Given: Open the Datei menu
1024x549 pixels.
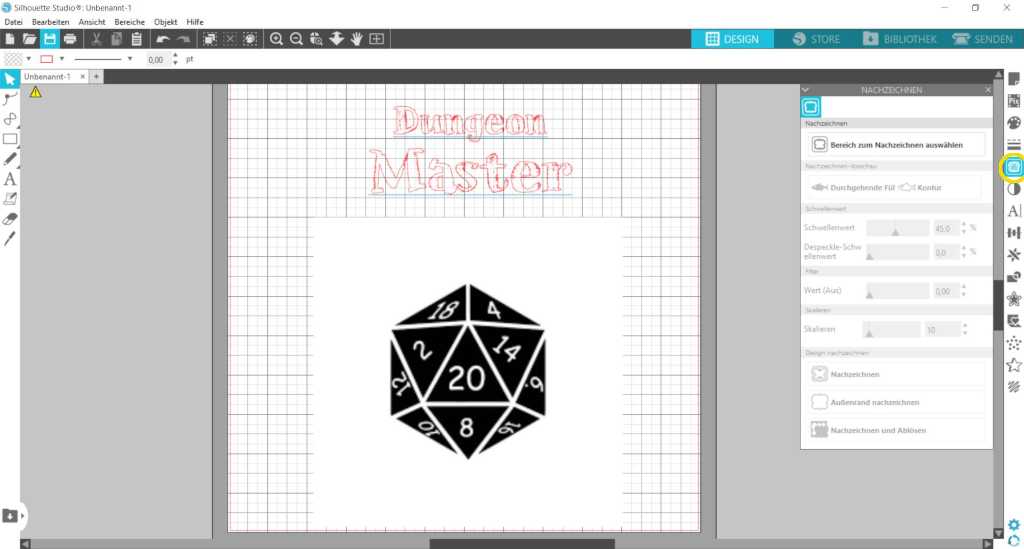Looking at the screenshot, I should click(x=13, y=22).
